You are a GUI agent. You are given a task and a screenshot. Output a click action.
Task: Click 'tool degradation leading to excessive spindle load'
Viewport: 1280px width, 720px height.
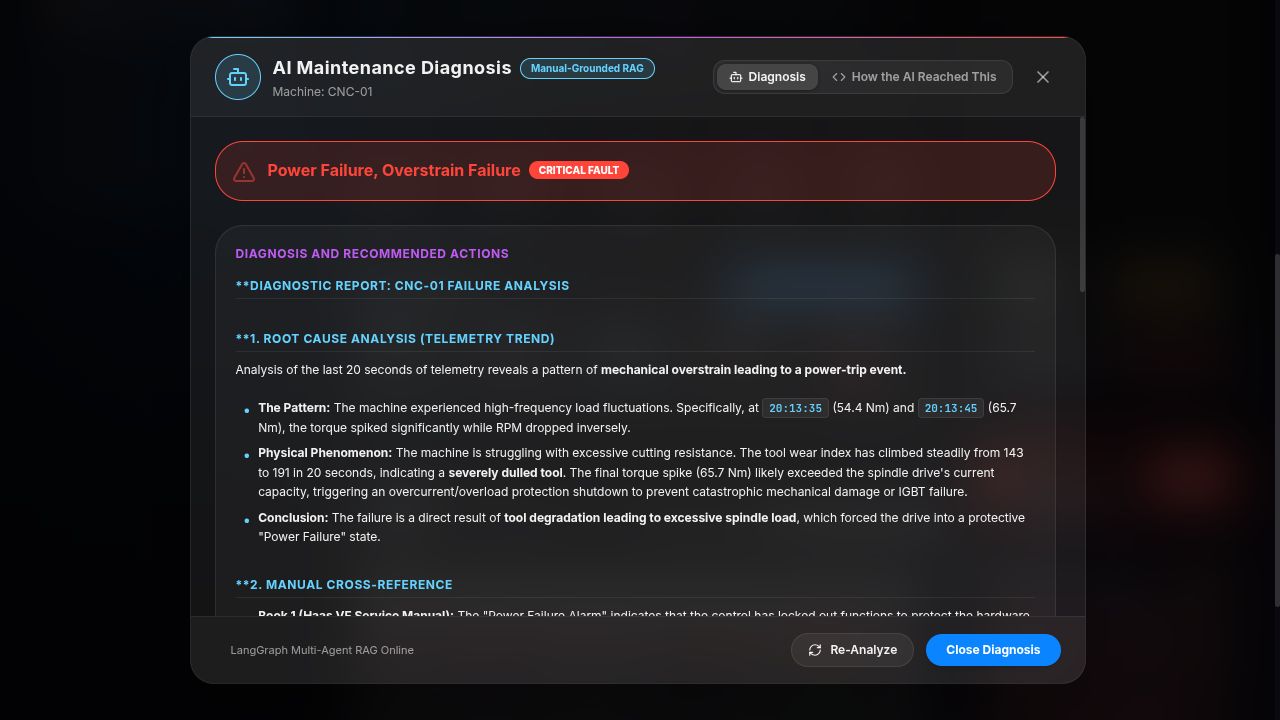coord(650,518)
